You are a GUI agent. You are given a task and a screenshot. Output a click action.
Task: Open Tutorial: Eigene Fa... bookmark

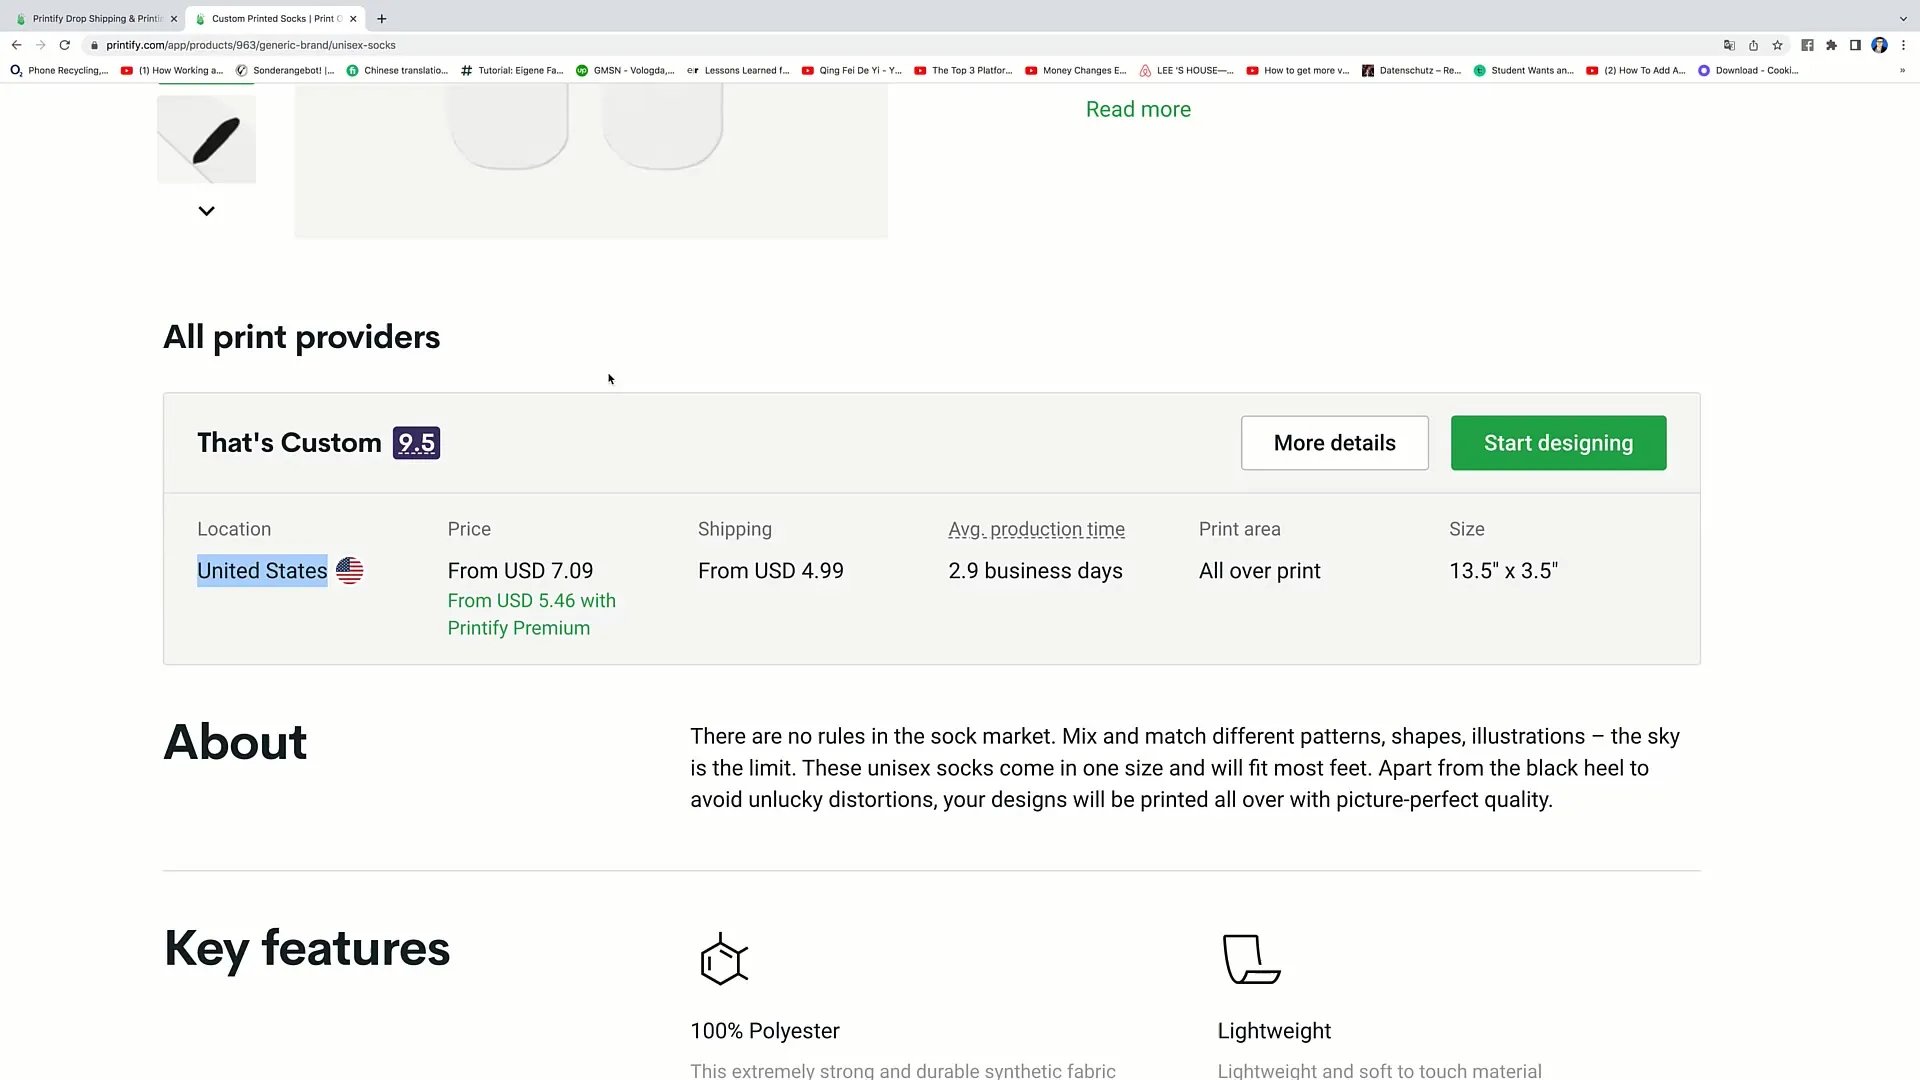point(512,71)
